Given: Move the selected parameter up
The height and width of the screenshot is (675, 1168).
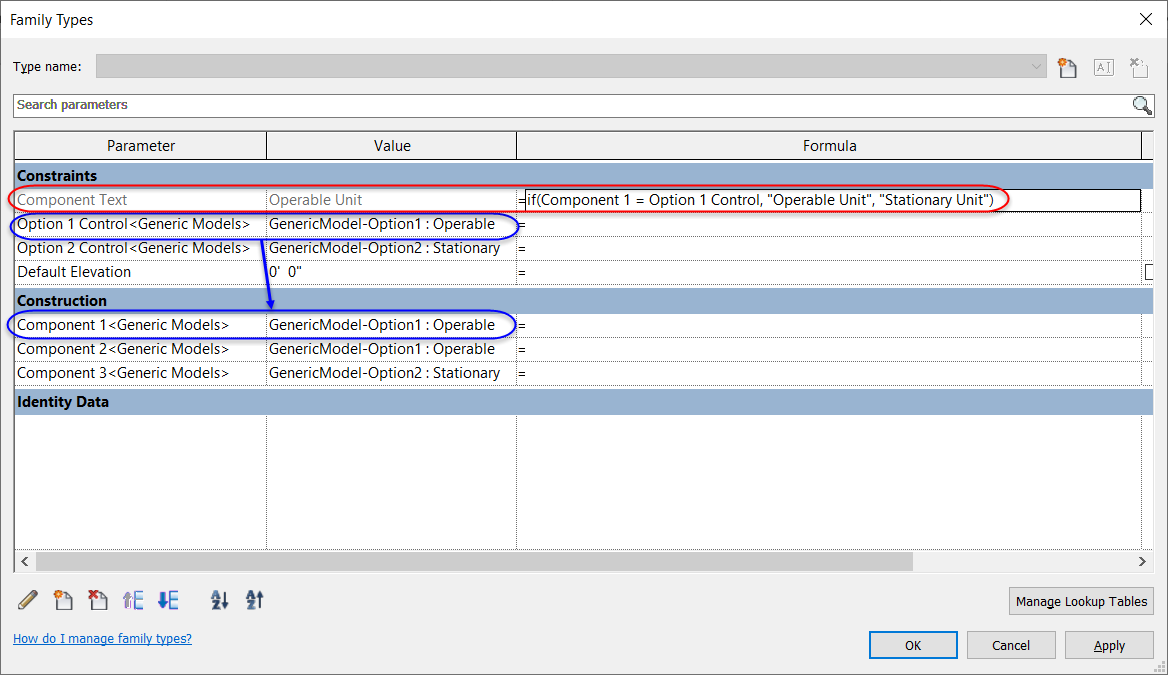Looking at the screenshot, I should point(133,599).
